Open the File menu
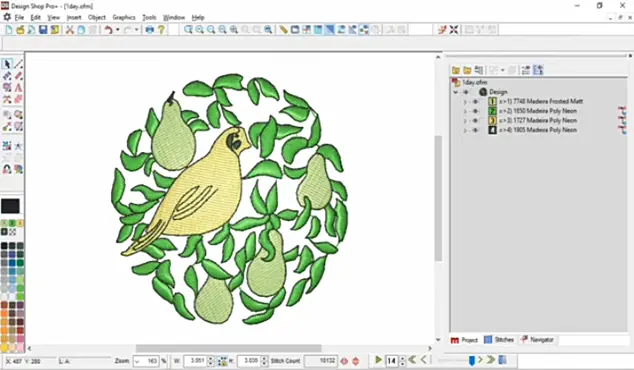This screenshot has width=634, height=370. click(19, 17)
